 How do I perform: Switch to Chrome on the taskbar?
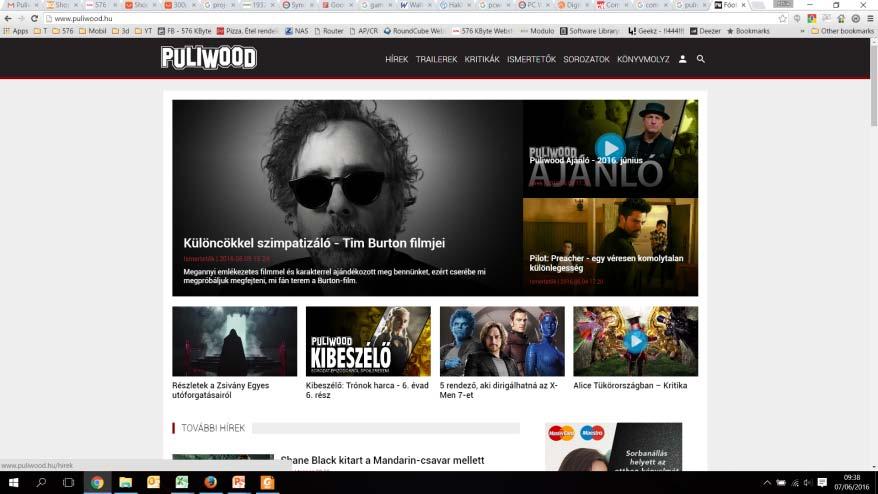point(97,482)
